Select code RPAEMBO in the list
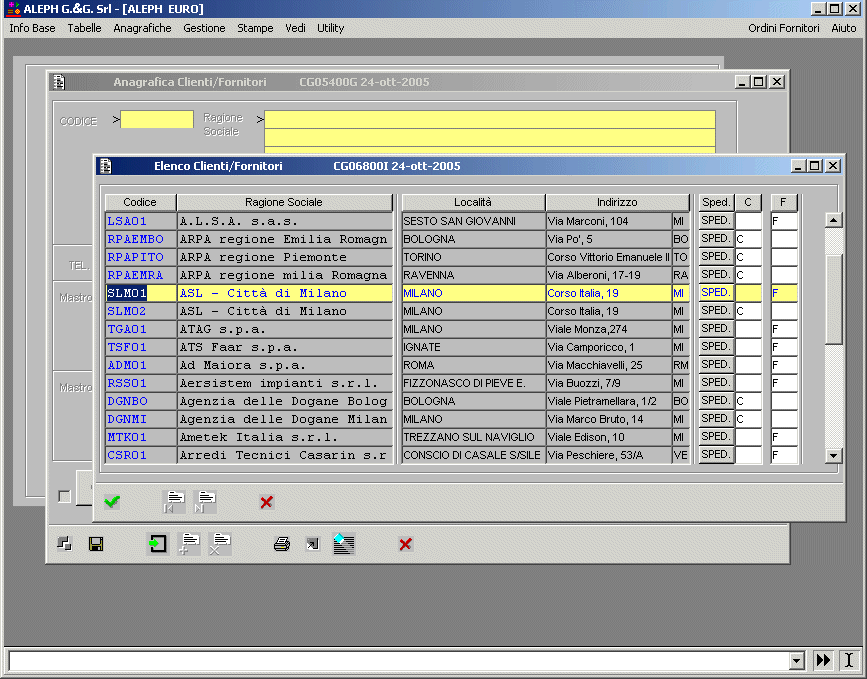This screenshot has height=679, width=867. (140, 239)
